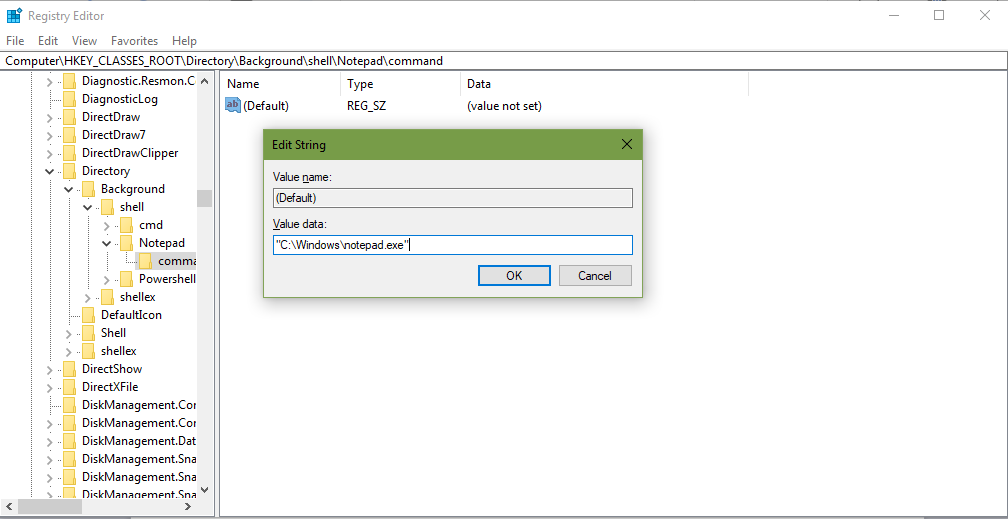This screenshot has width=1008, height=519.
Task: Click the DirectXFile folder icon
Action: click(x=70, y=387)
